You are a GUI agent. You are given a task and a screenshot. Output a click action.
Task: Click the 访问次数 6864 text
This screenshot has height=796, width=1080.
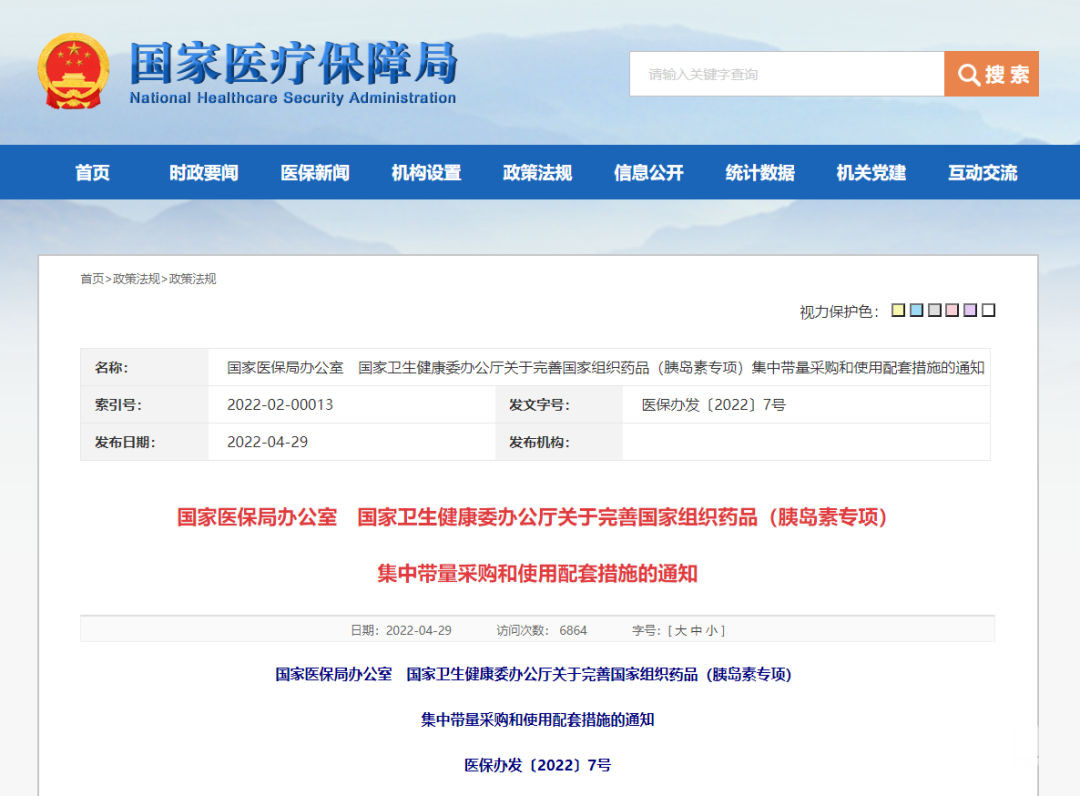coord(541,631)
